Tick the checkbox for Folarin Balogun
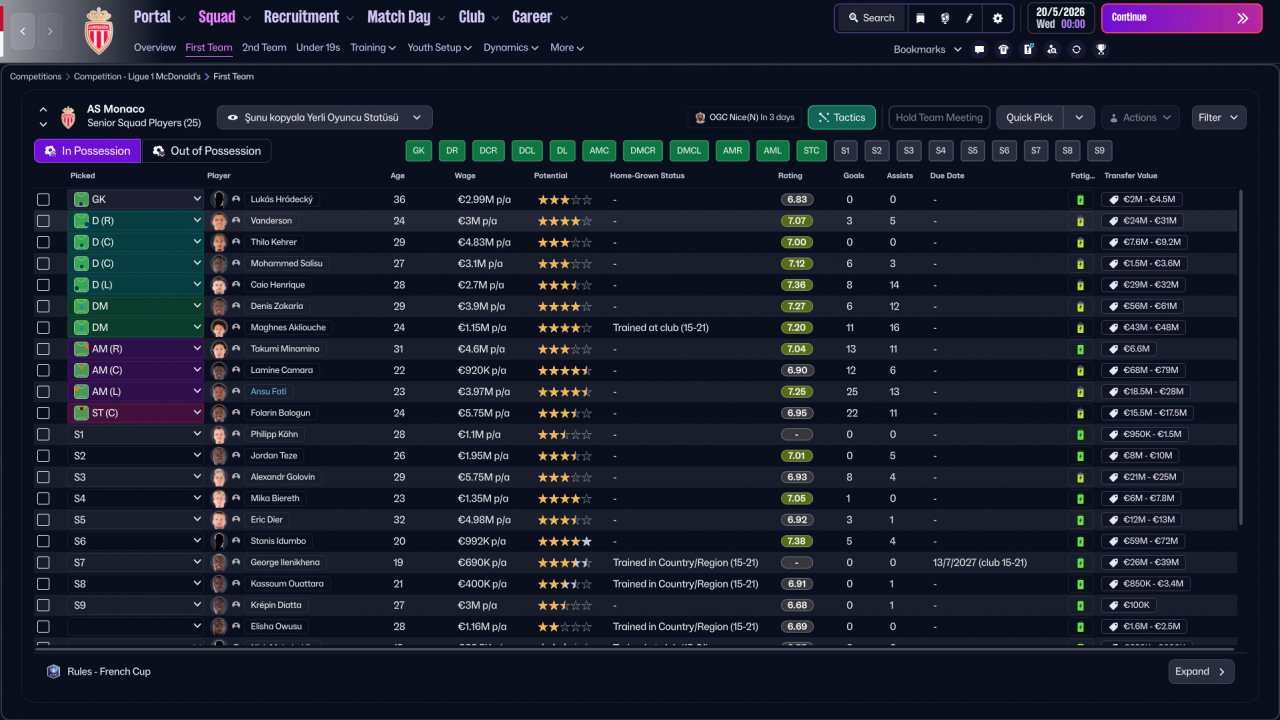 [43, 413]
